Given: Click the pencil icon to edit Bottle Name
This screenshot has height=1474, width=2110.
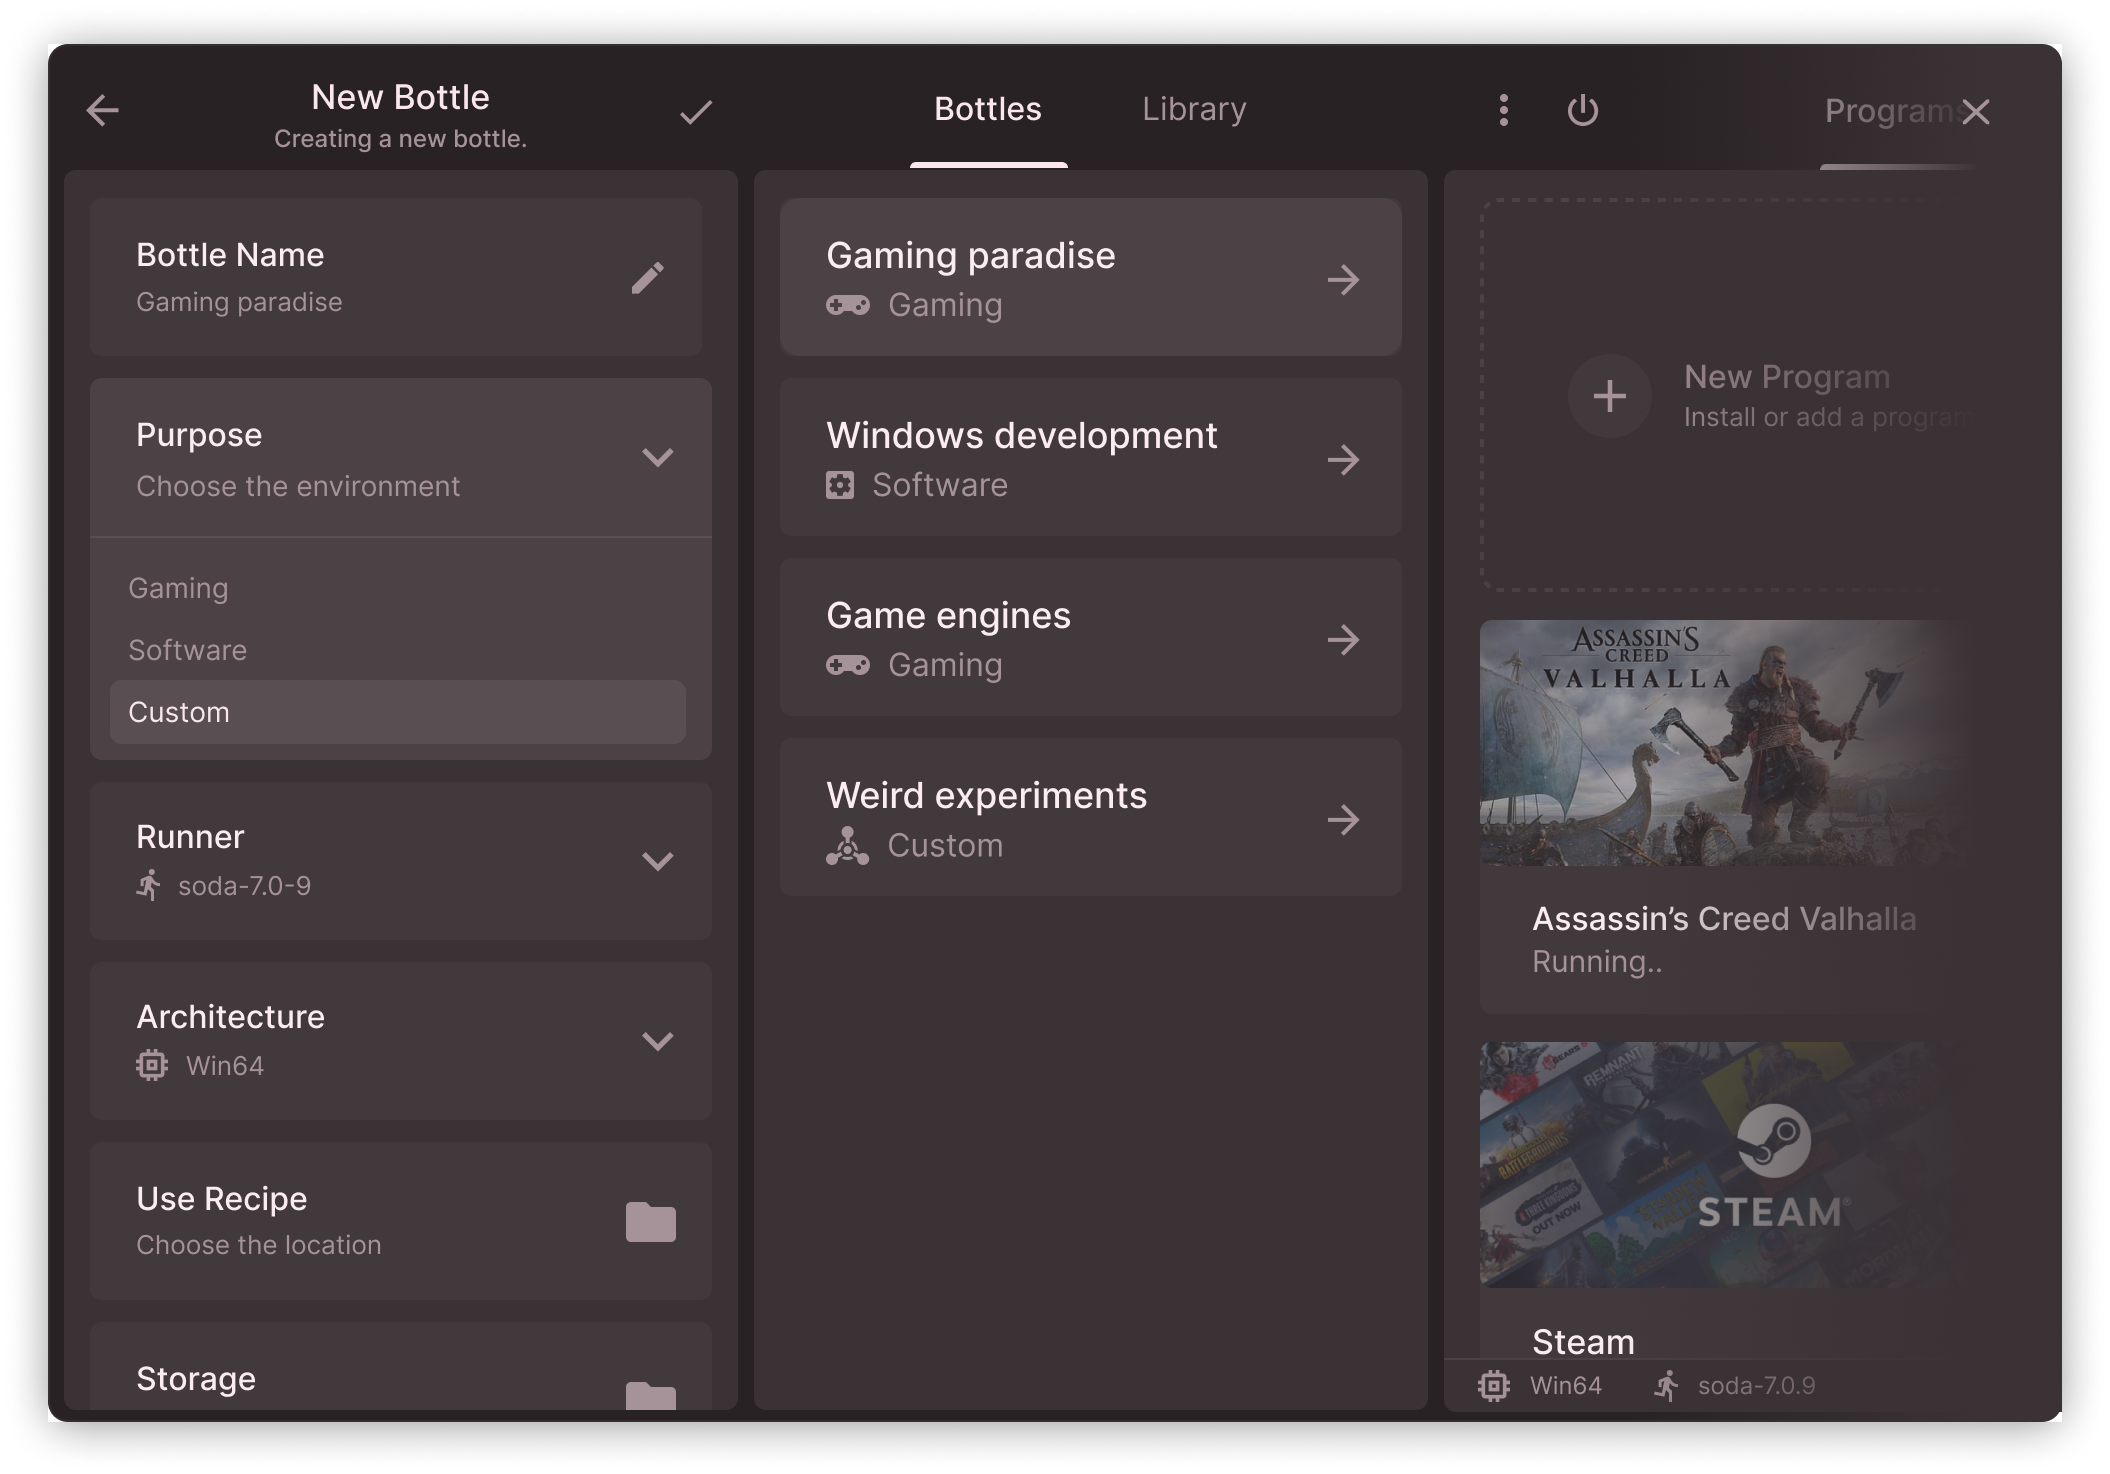Looking at the screenshot, I should tap(648, 278).
